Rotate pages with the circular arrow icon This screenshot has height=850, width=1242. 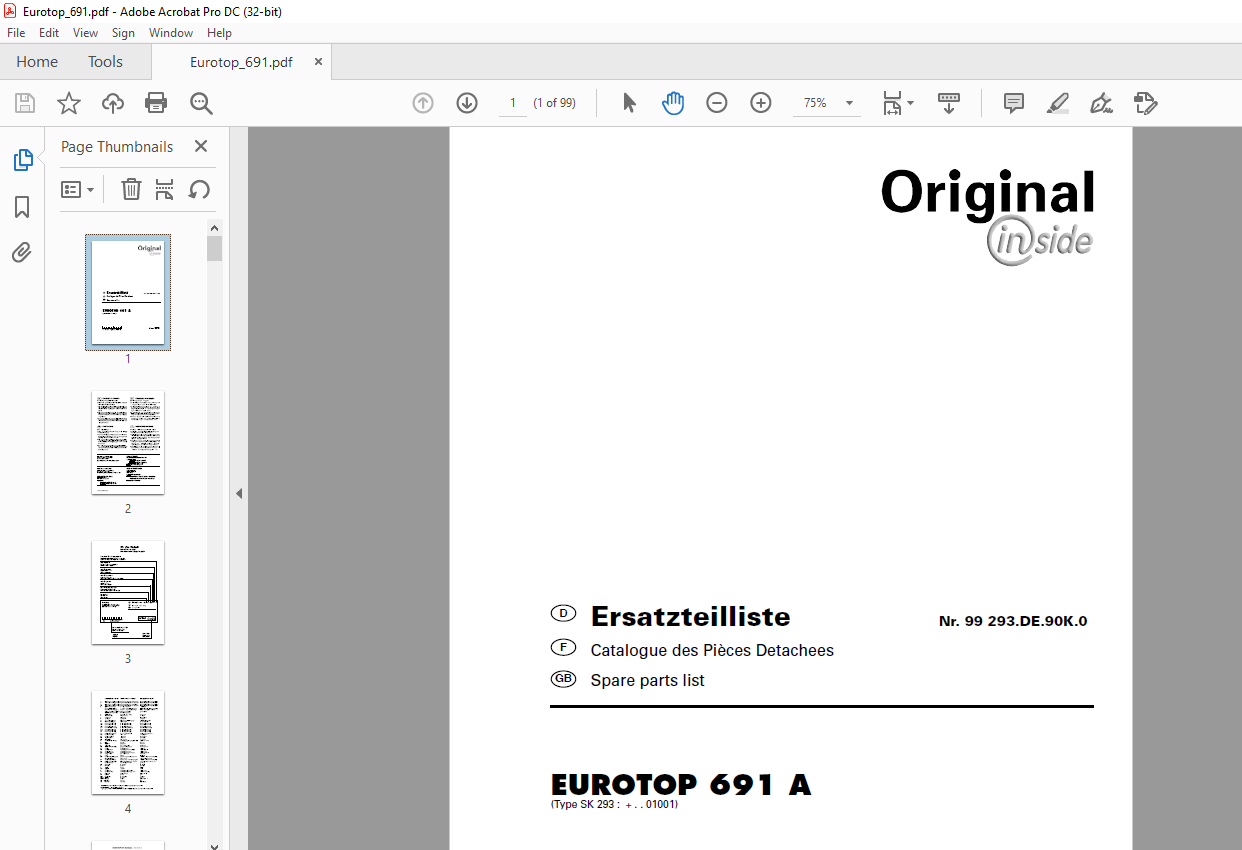(199, 189)
